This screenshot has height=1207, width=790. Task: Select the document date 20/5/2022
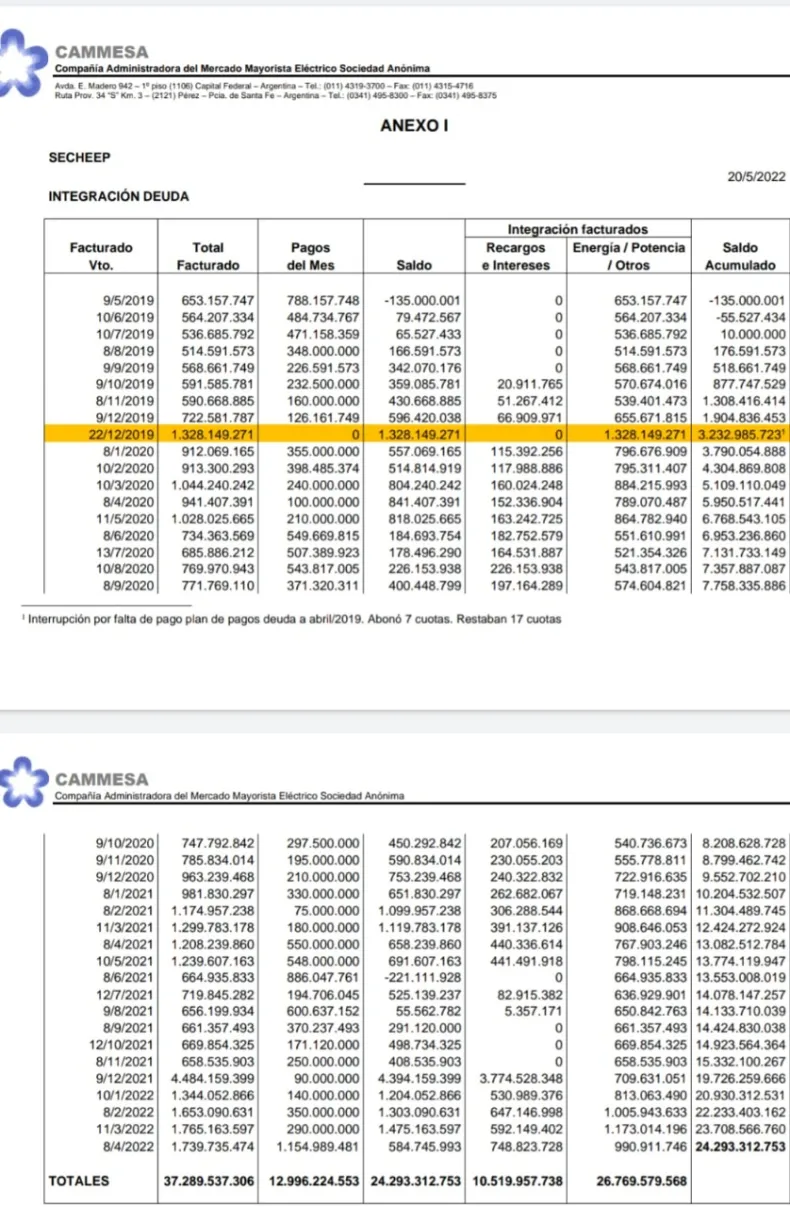(757, 177)
